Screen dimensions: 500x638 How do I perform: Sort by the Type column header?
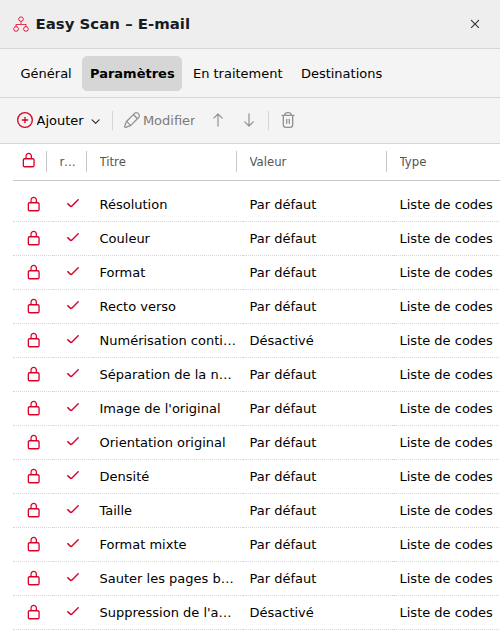(x=413, y=162)
